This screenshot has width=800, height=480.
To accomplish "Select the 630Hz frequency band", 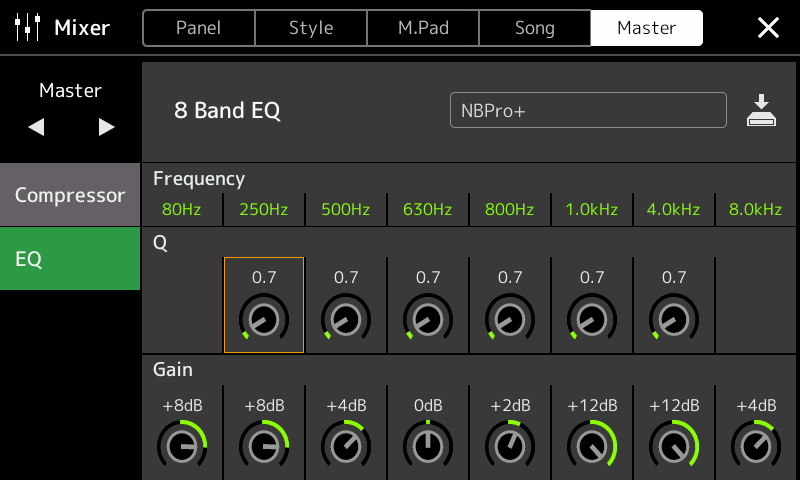I will (428, 209).
